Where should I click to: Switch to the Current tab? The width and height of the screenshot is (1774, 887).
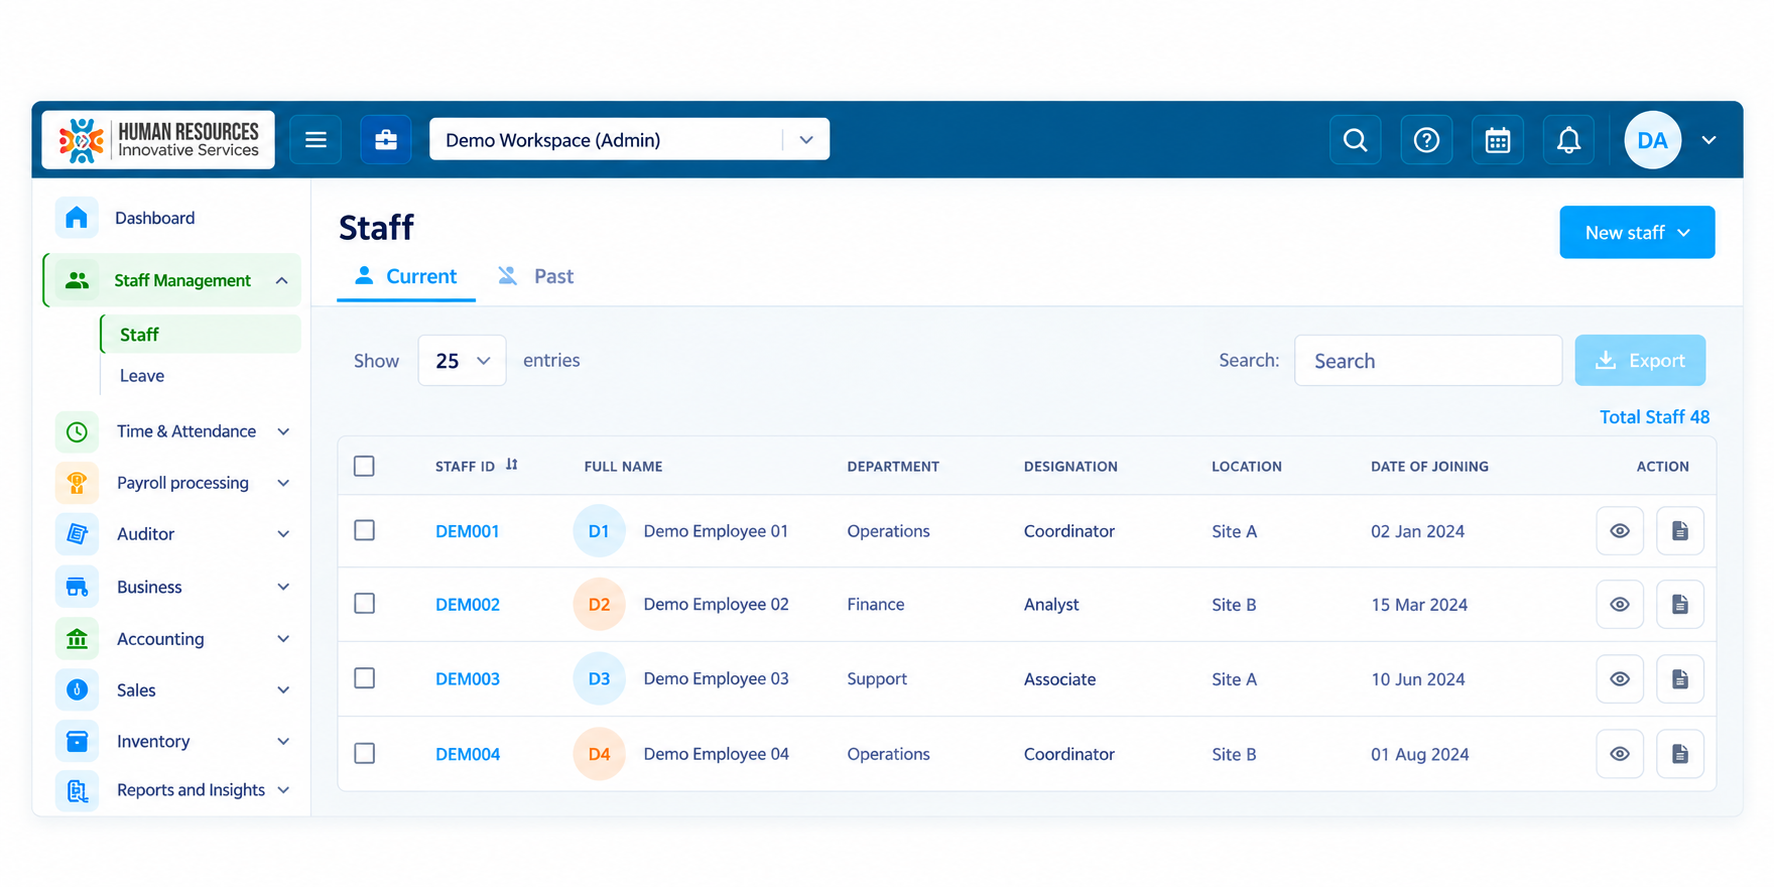[406, 277]
